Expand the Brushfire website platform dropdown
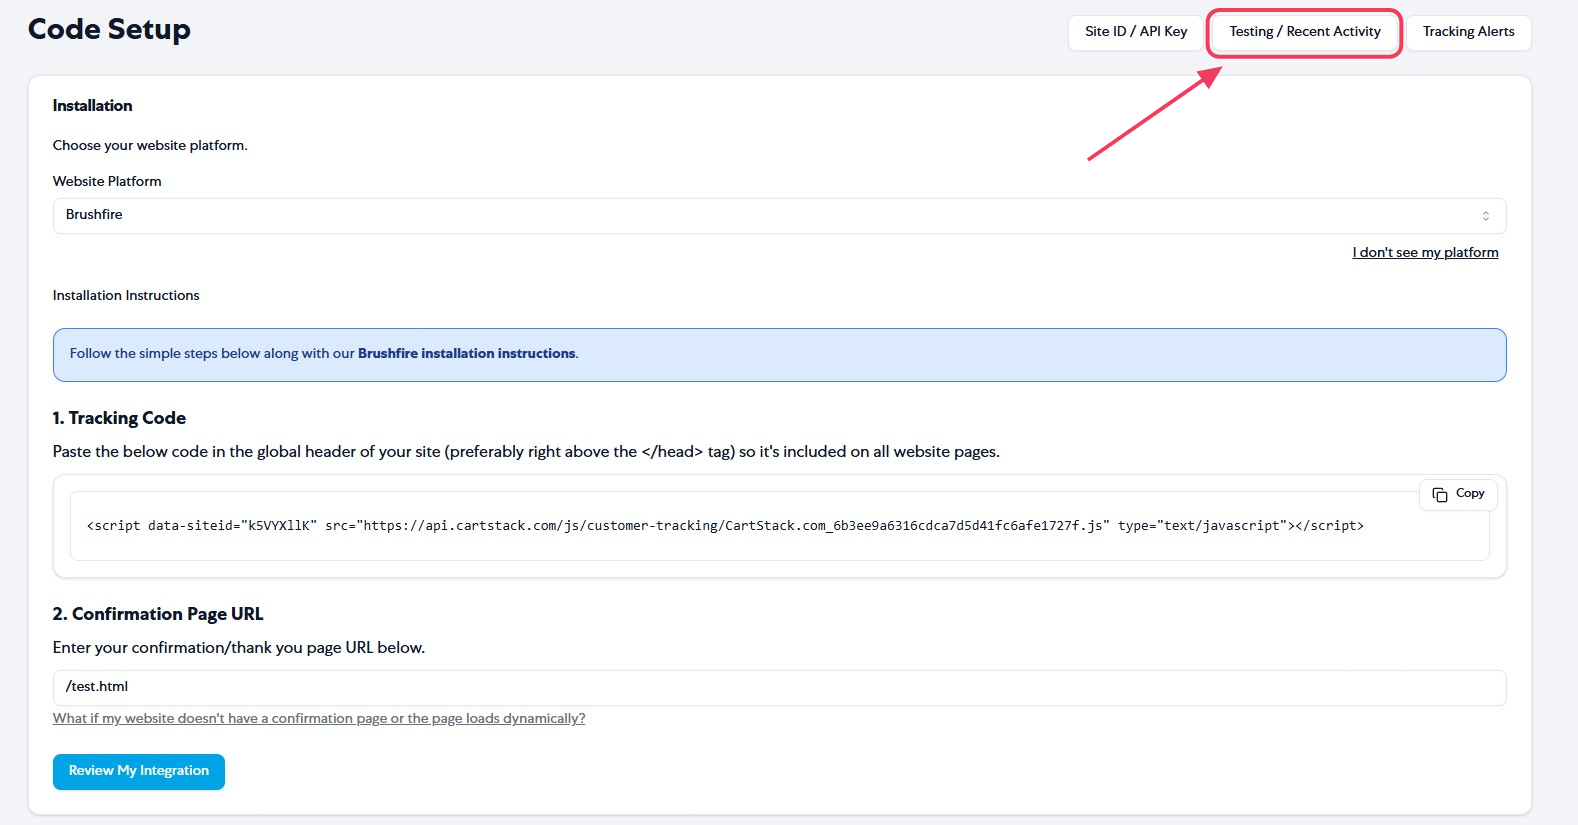The image size is (1578, 825). point(779,216)
